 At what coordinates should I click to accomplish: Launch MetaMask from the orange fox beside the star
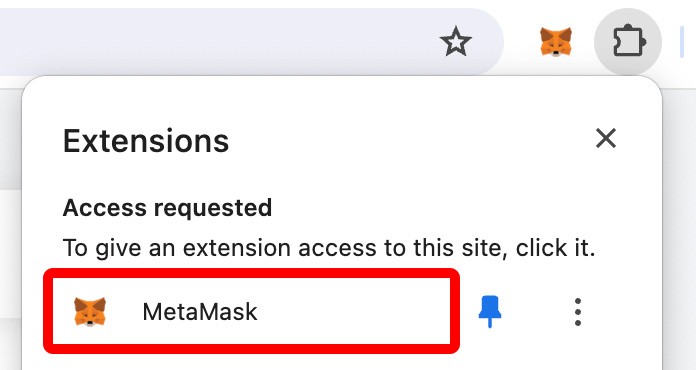pos(556,42)
